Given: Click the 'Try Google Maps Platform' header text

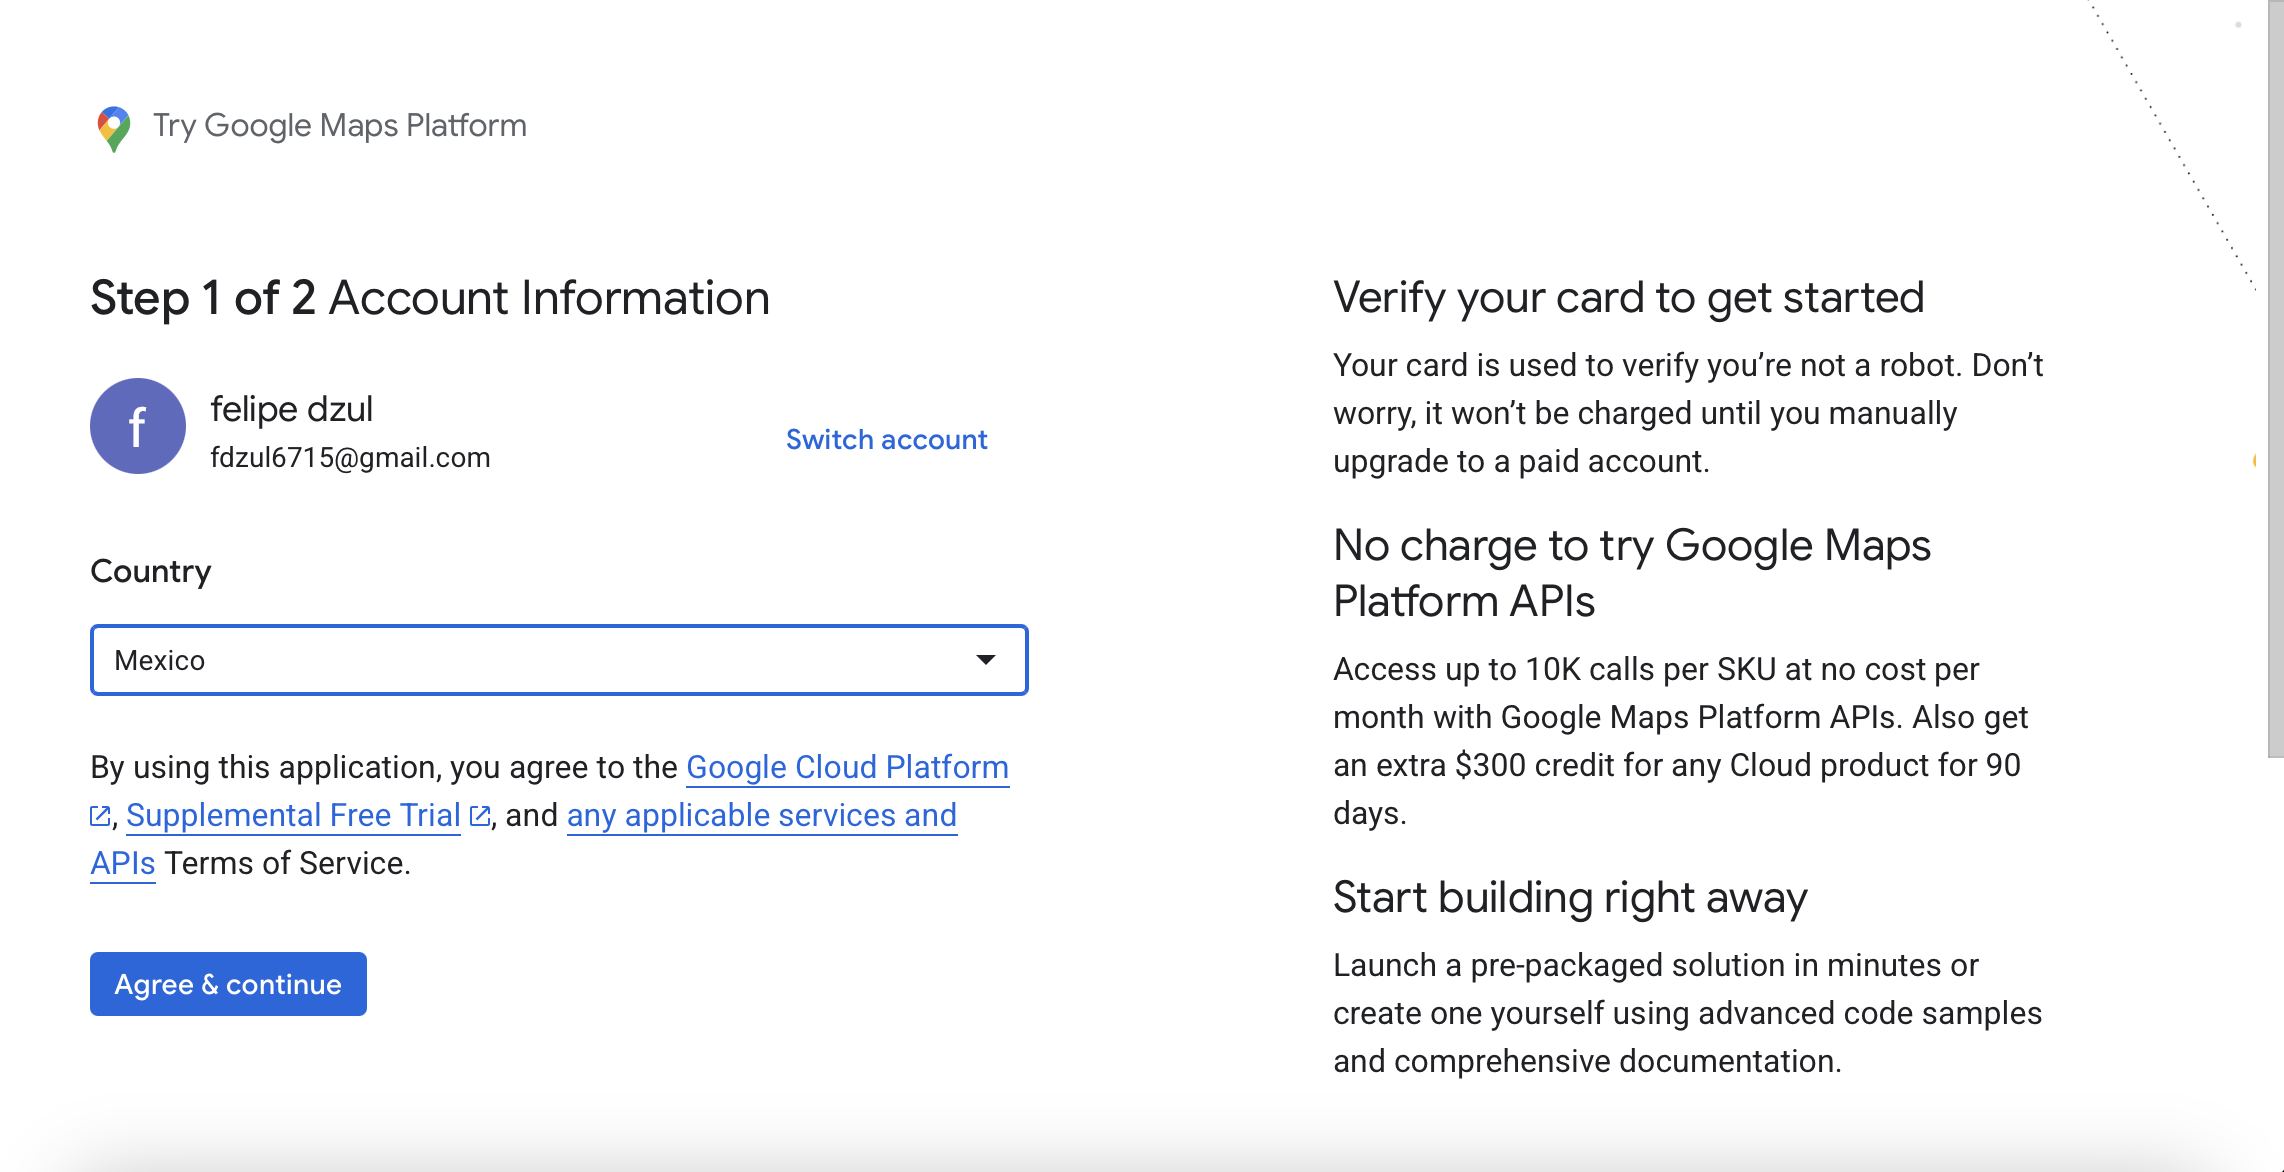Looking at the screenshot, I should [340, 126].
